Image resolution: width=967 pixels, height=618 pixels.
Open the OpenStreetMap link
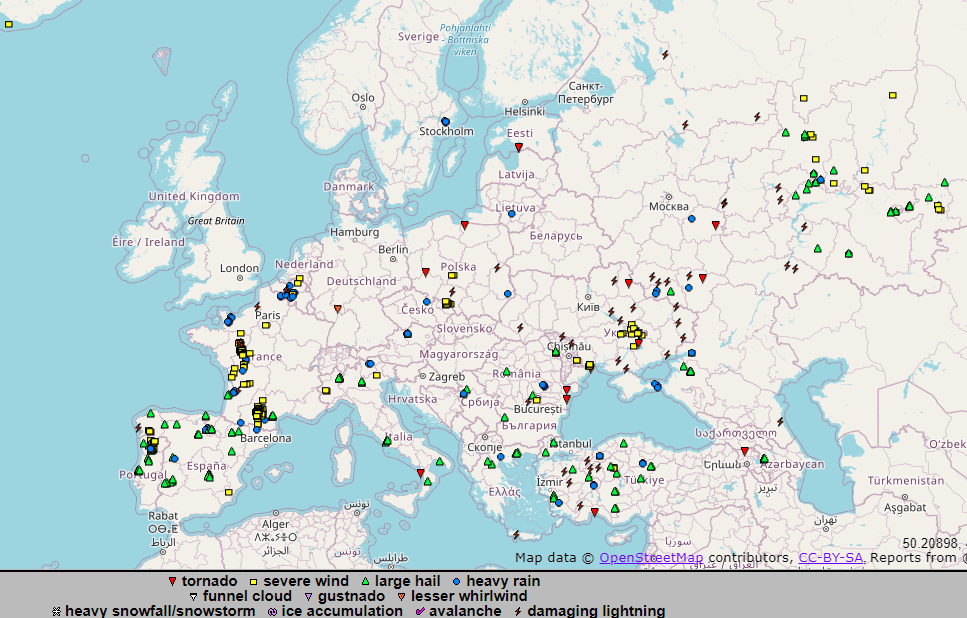click(x=651, y=558)
